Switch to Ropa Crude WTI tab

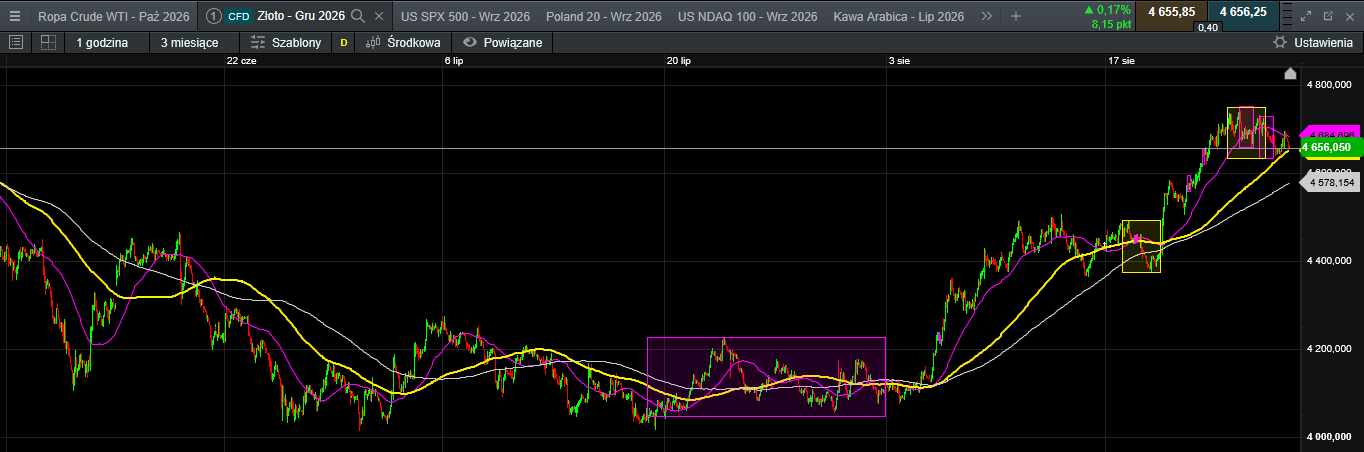coord(113,16)
